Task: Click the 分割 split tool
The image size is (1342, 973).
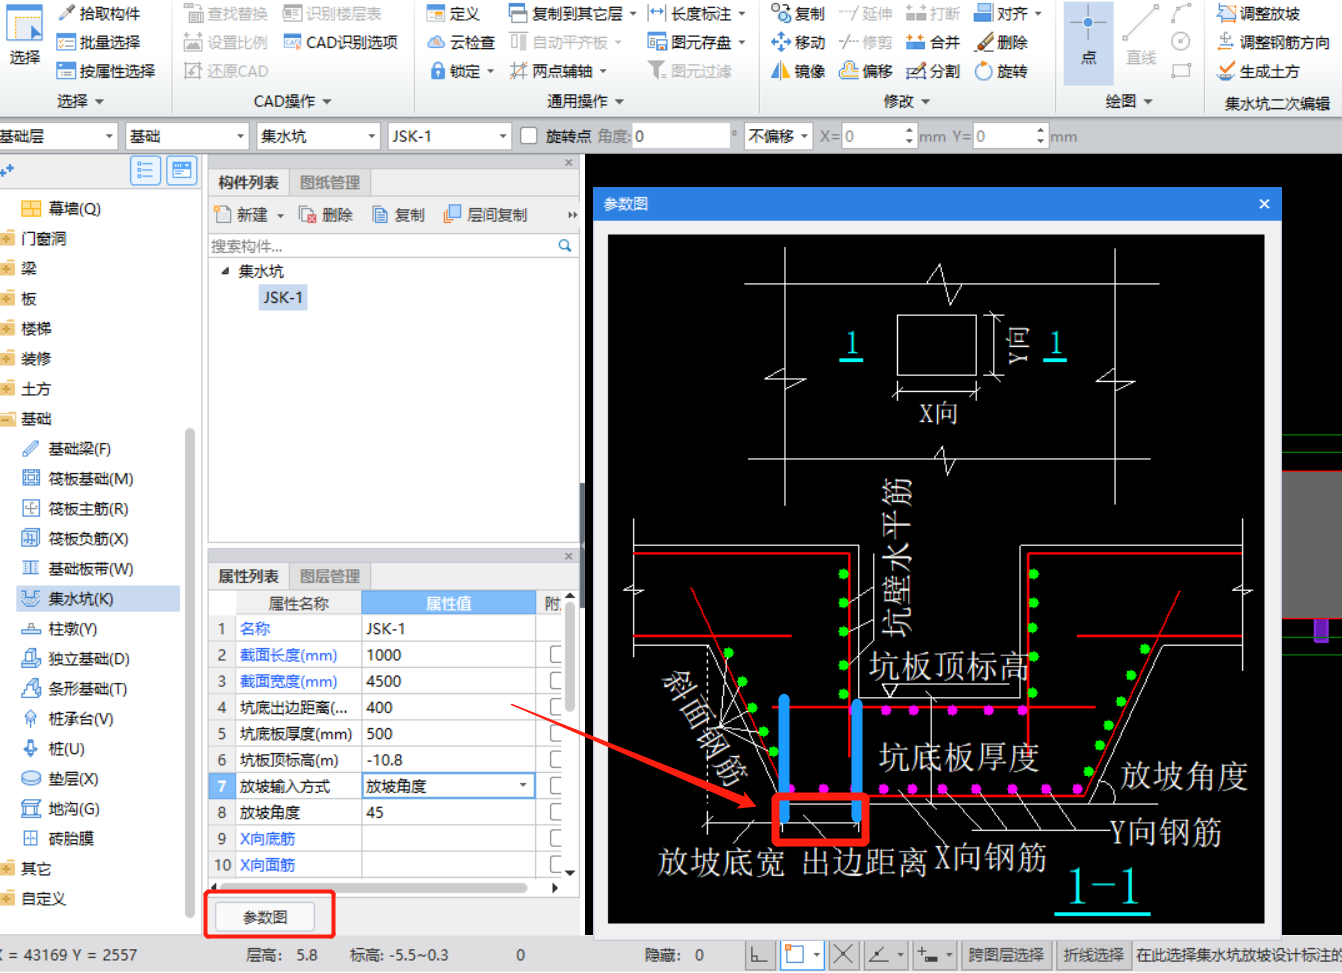Action: point(932,71)
